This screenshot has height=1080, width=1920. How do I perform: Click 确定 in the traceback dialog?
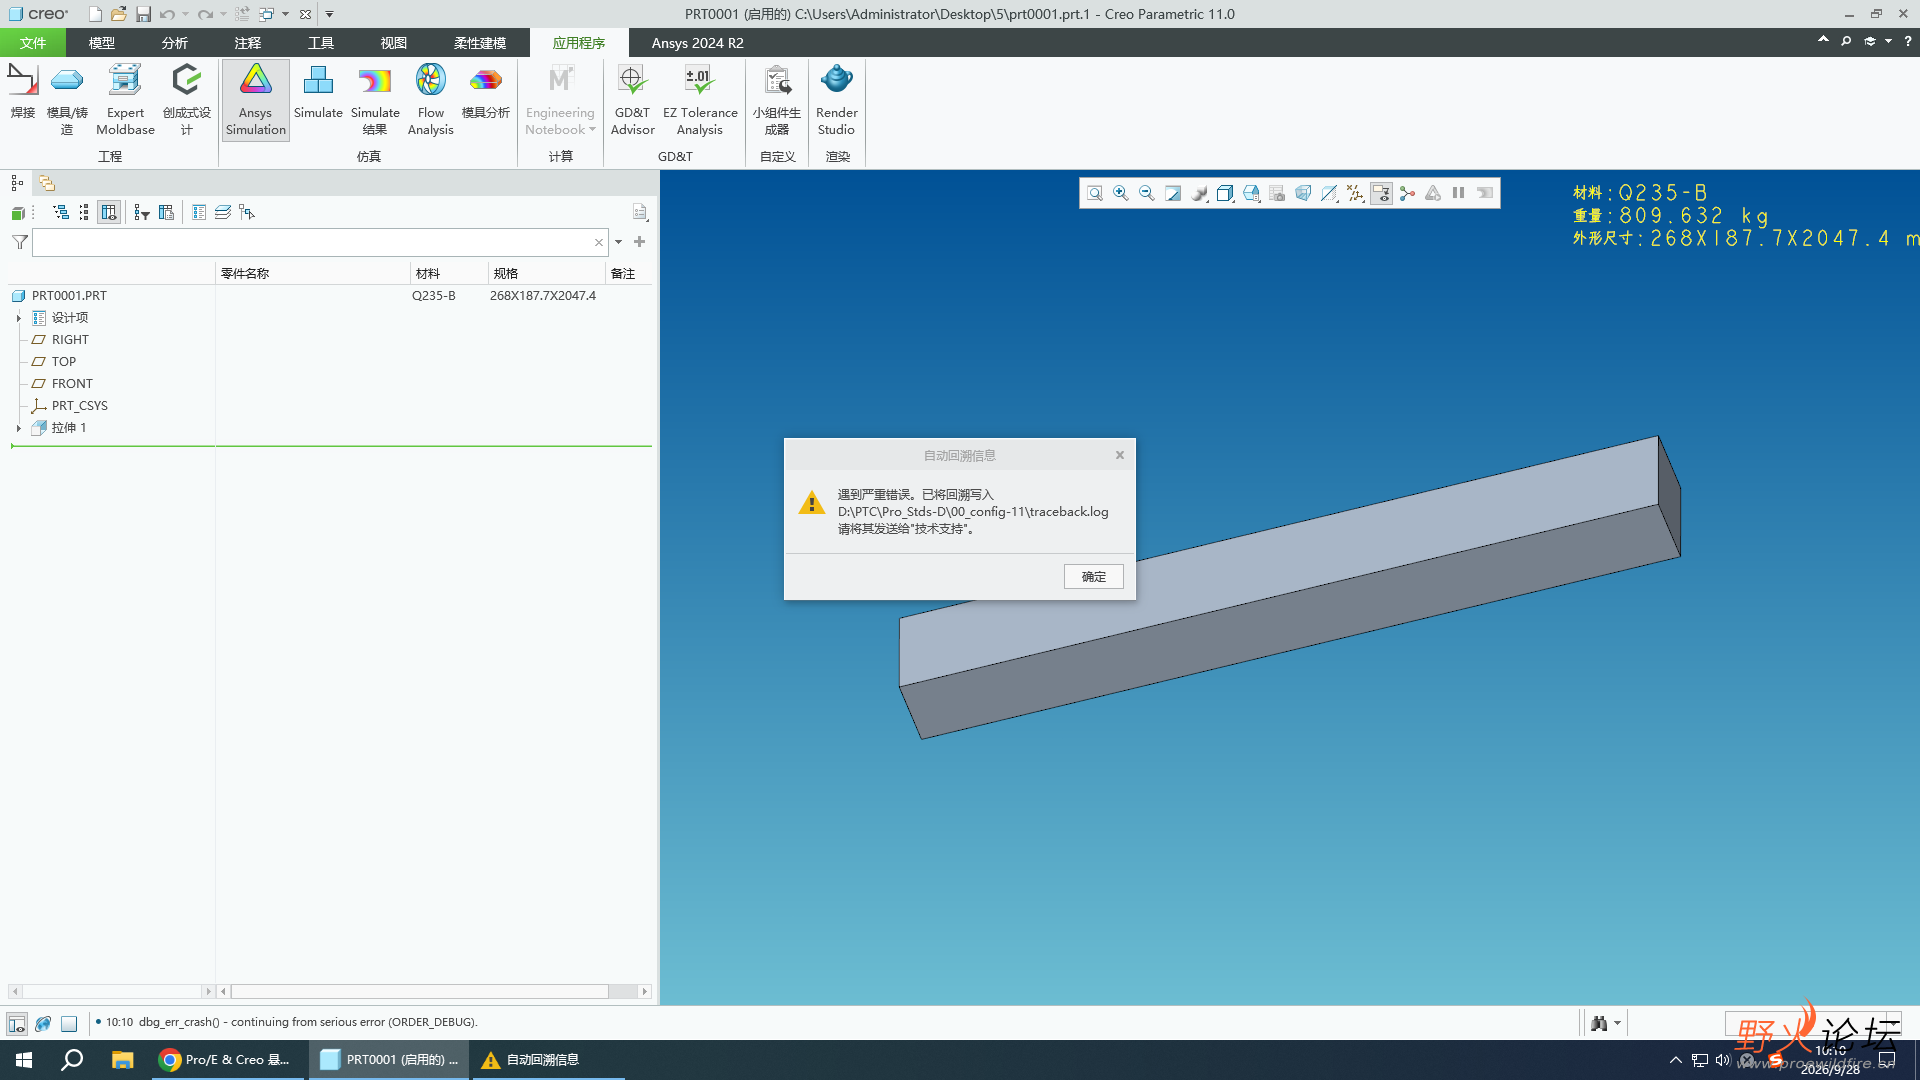click(x=1093, y=577)
